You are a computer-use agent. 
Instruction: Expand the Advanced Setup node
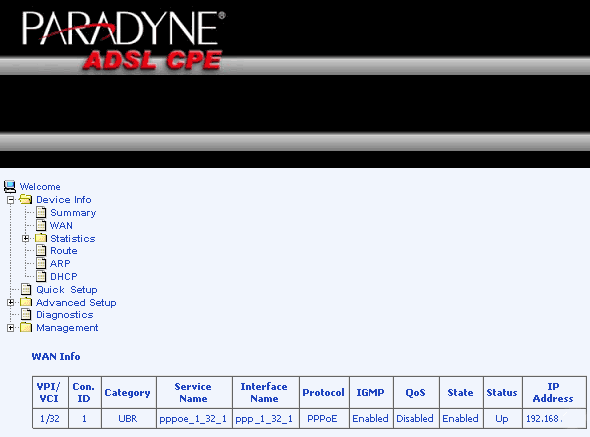[11, 302]
